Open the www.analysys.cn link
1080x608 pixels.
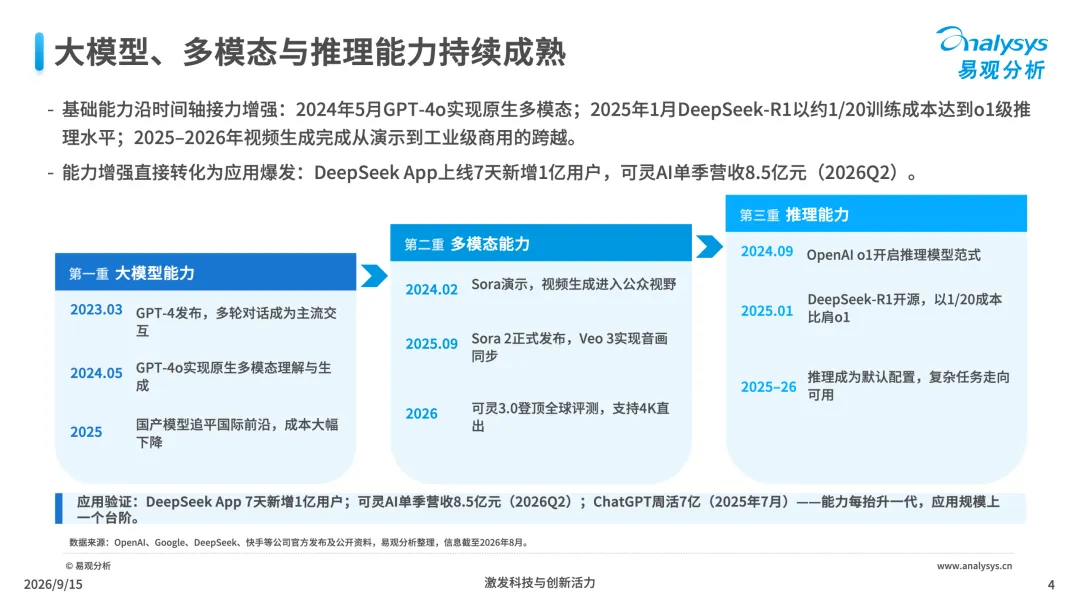[x=974, y=566]
